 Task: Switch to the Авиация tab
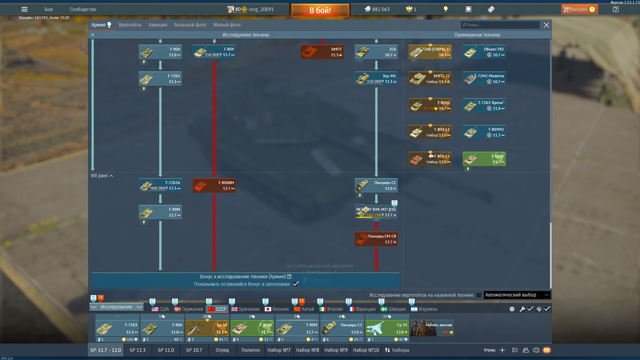[158, 25]
